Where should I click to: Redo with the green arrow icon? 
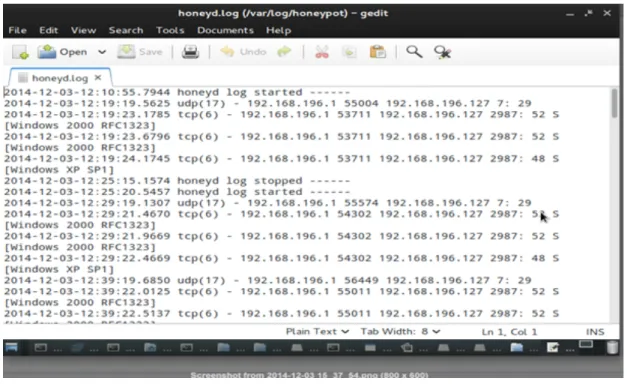click(284, 52)
